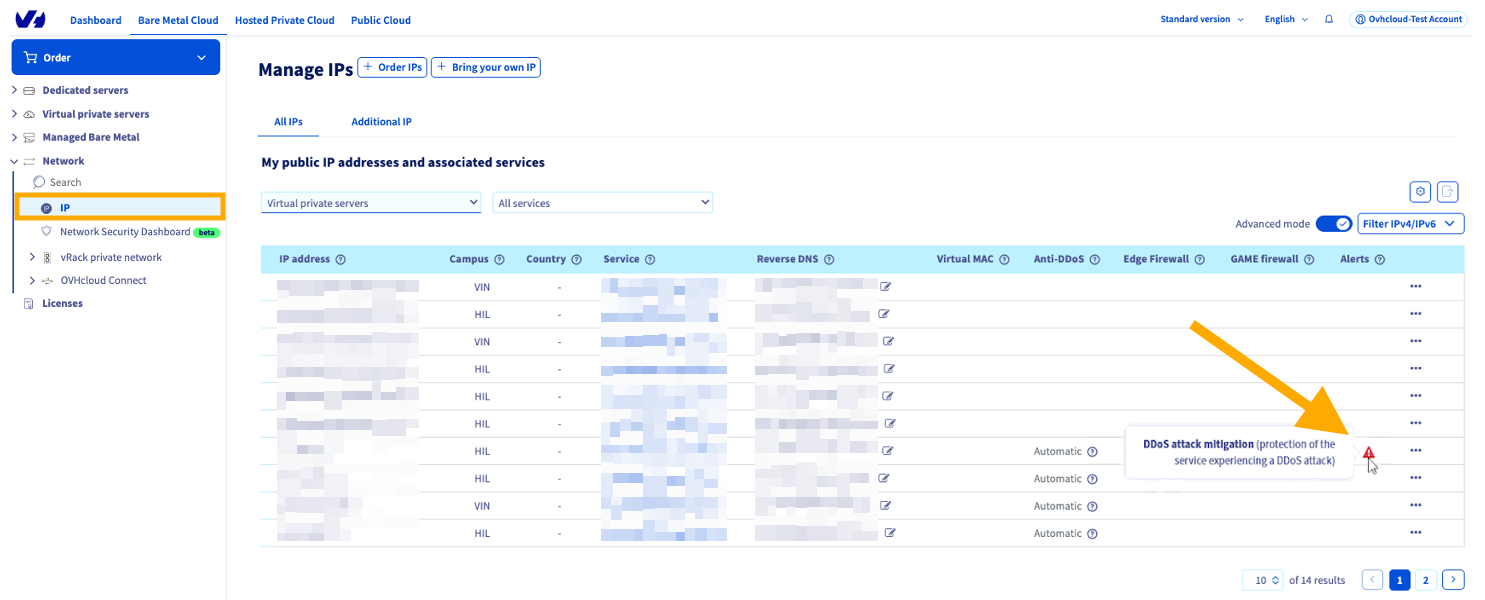Viewport: 1485px width, 600px height.
Task: Switch to the Additional IP tab
Action: point(381,121)
